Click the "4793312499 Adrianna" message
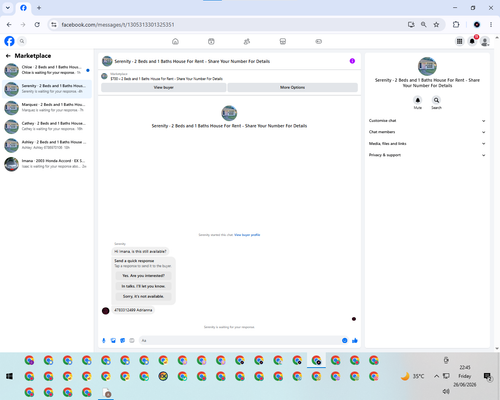 (133, 310)
